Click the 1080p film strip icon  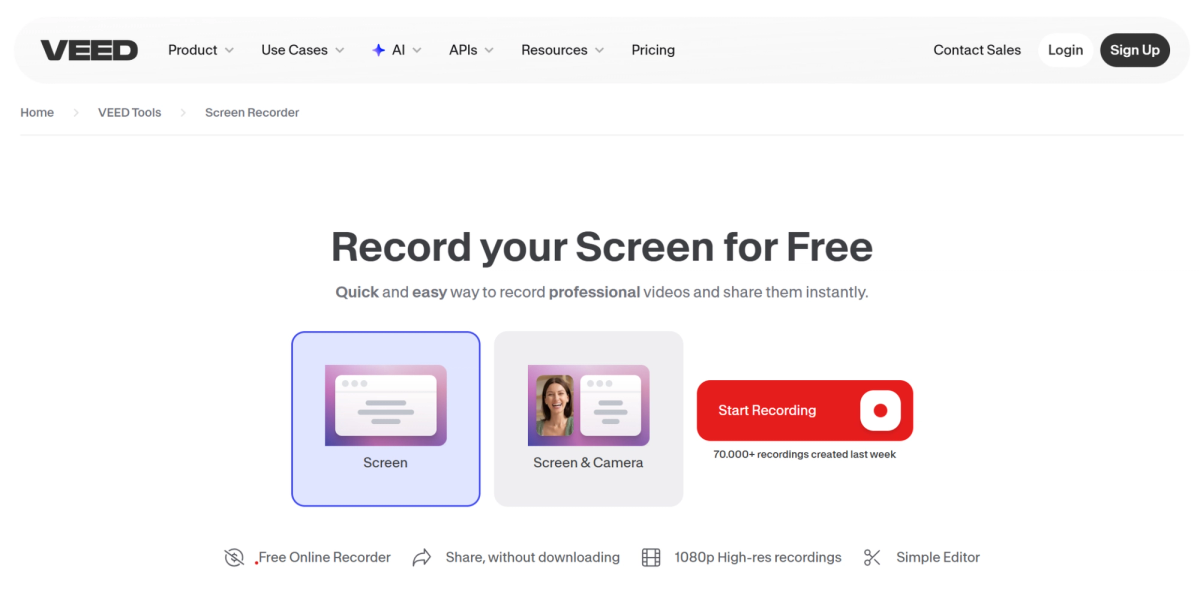coord(651,557)
